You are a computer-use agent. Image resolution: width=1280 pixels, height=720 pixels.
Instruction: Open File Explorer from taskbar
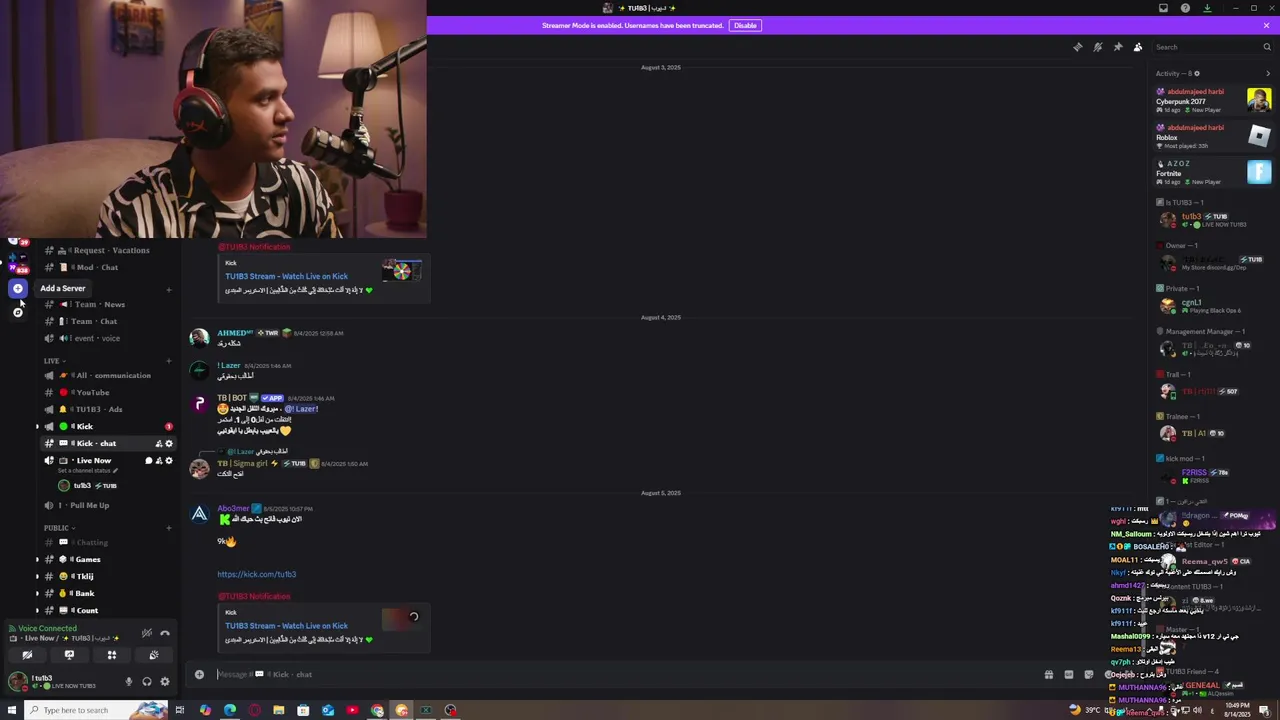[x=278, y=710]
